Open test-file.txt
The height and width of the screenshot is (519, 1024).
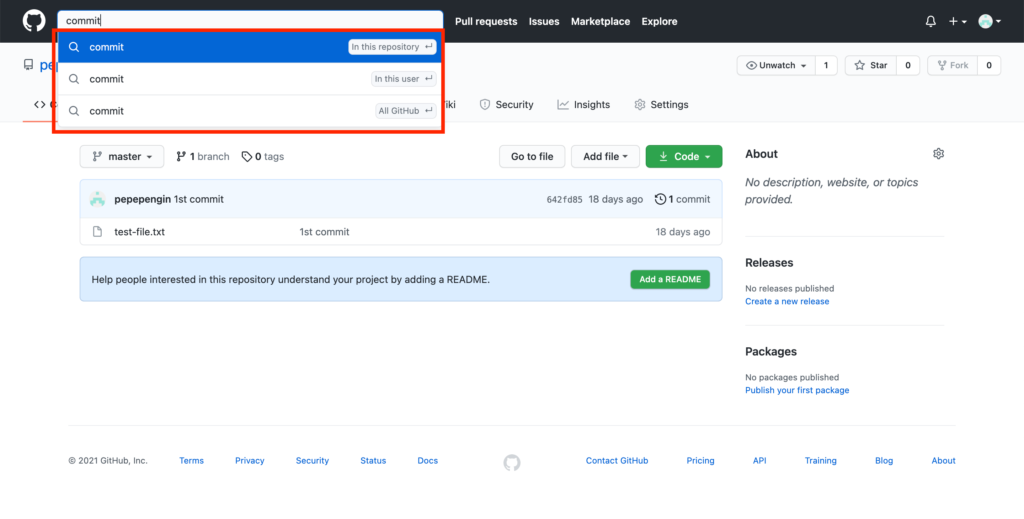pyautogui.click(x=139, y=232)
